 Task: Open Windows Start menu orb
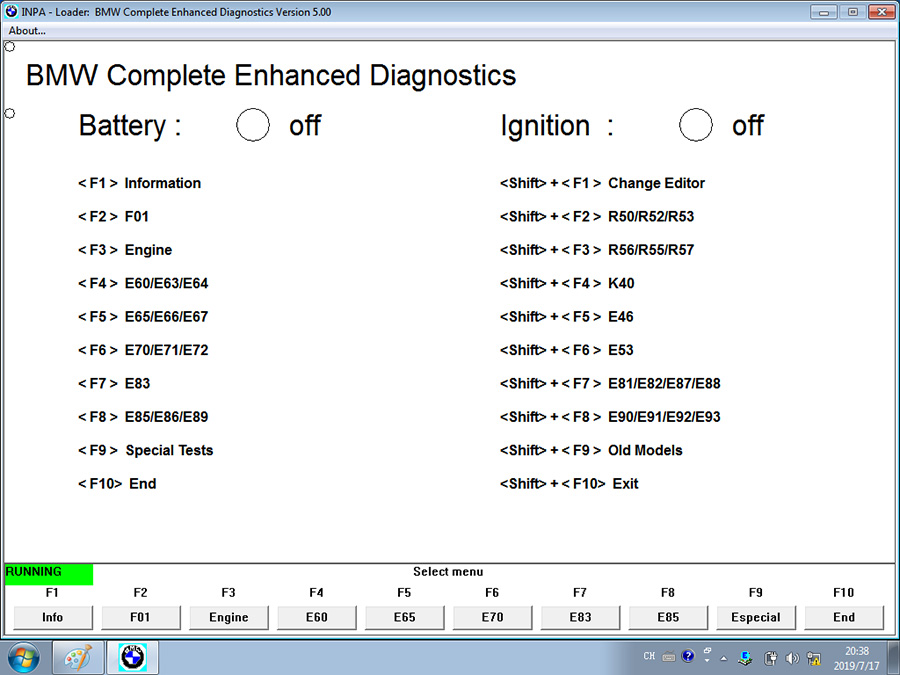tap(24, 658)
